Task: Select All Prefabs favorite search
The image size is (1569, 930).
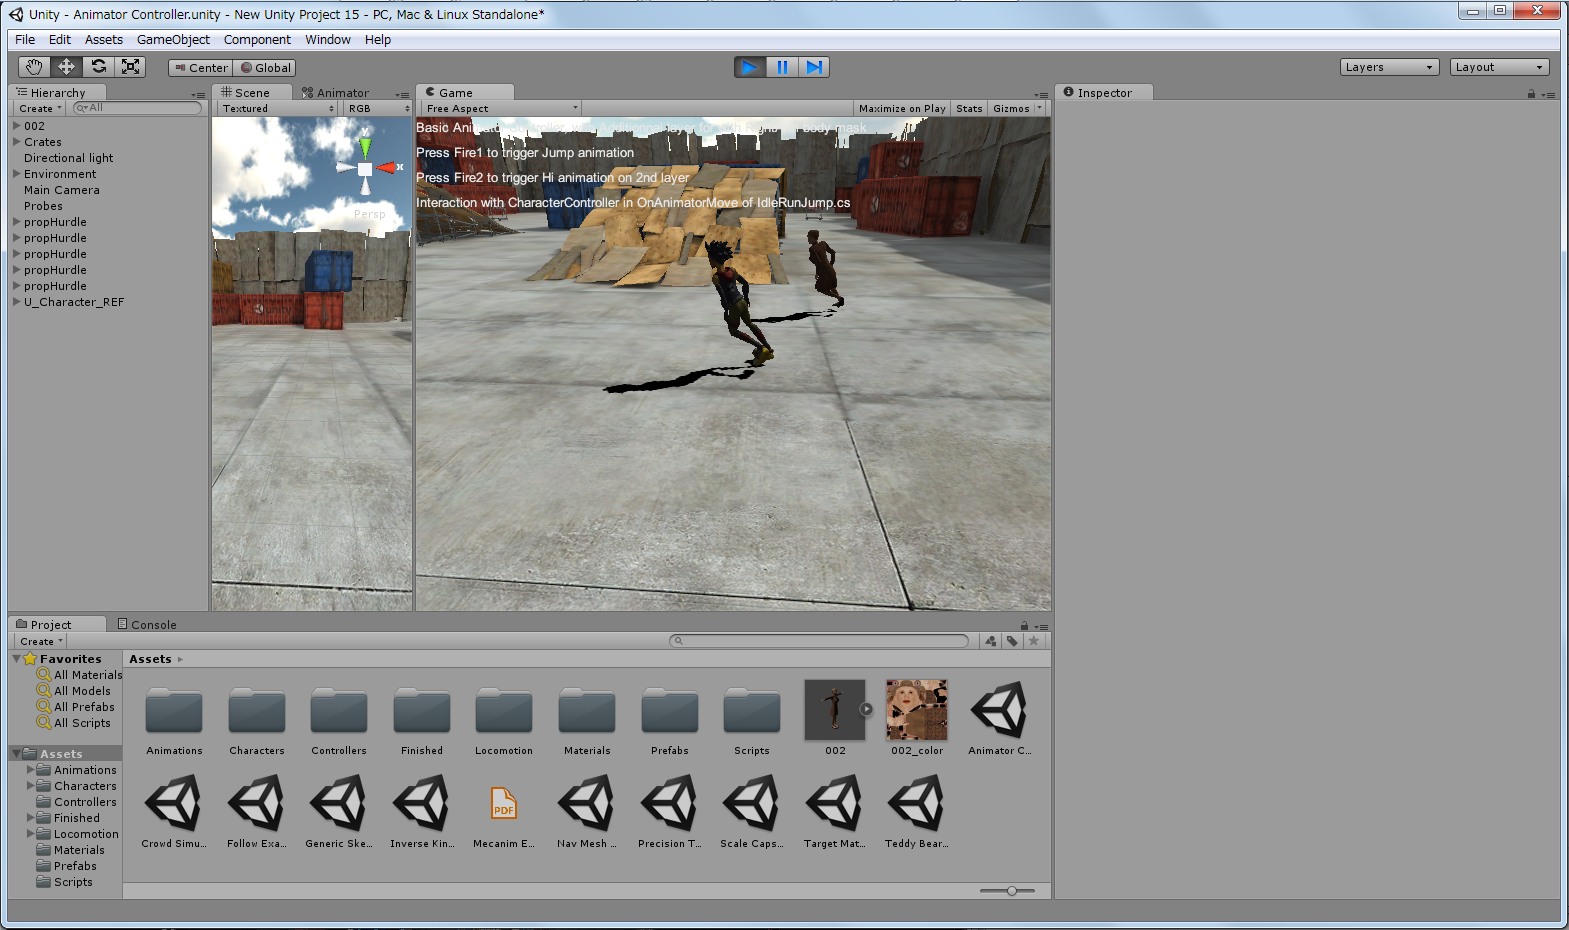Action: 76,707
